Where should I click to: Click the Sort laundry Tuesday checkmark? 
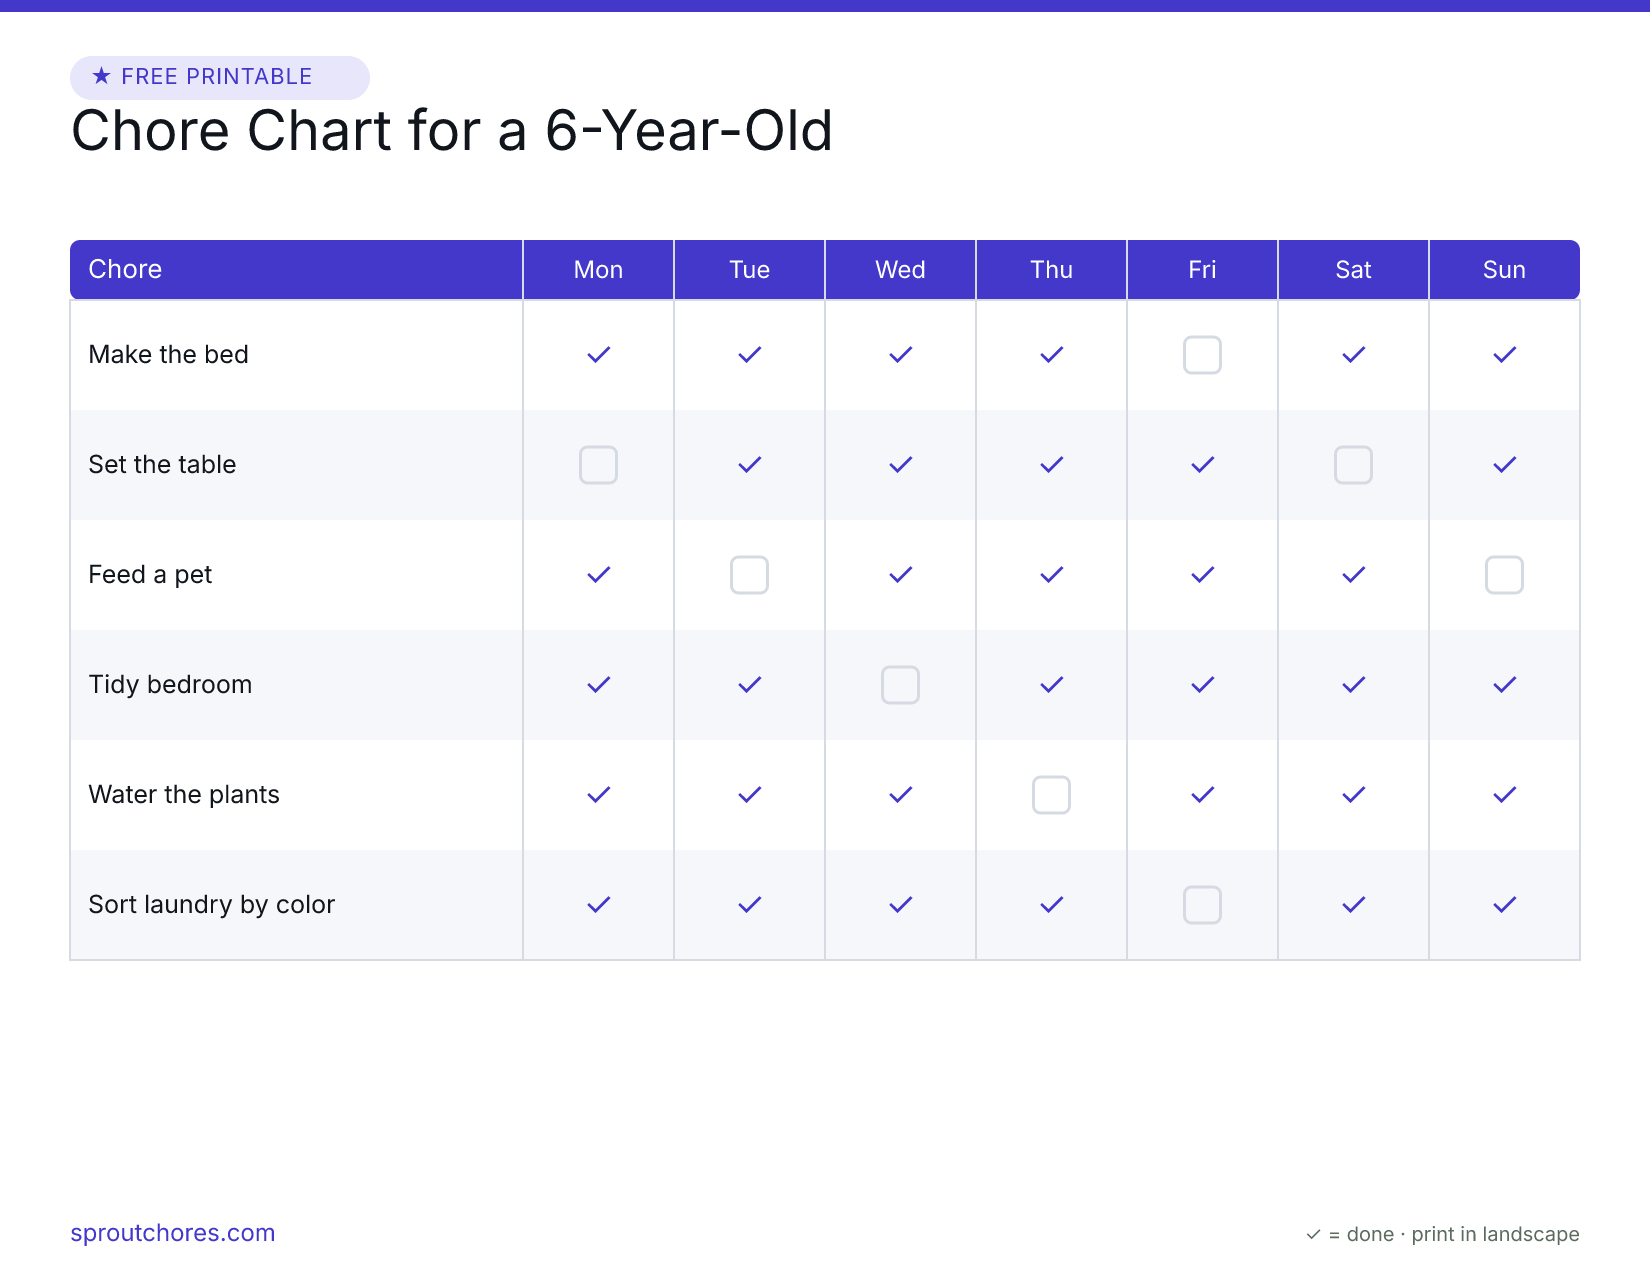point(749,905)
